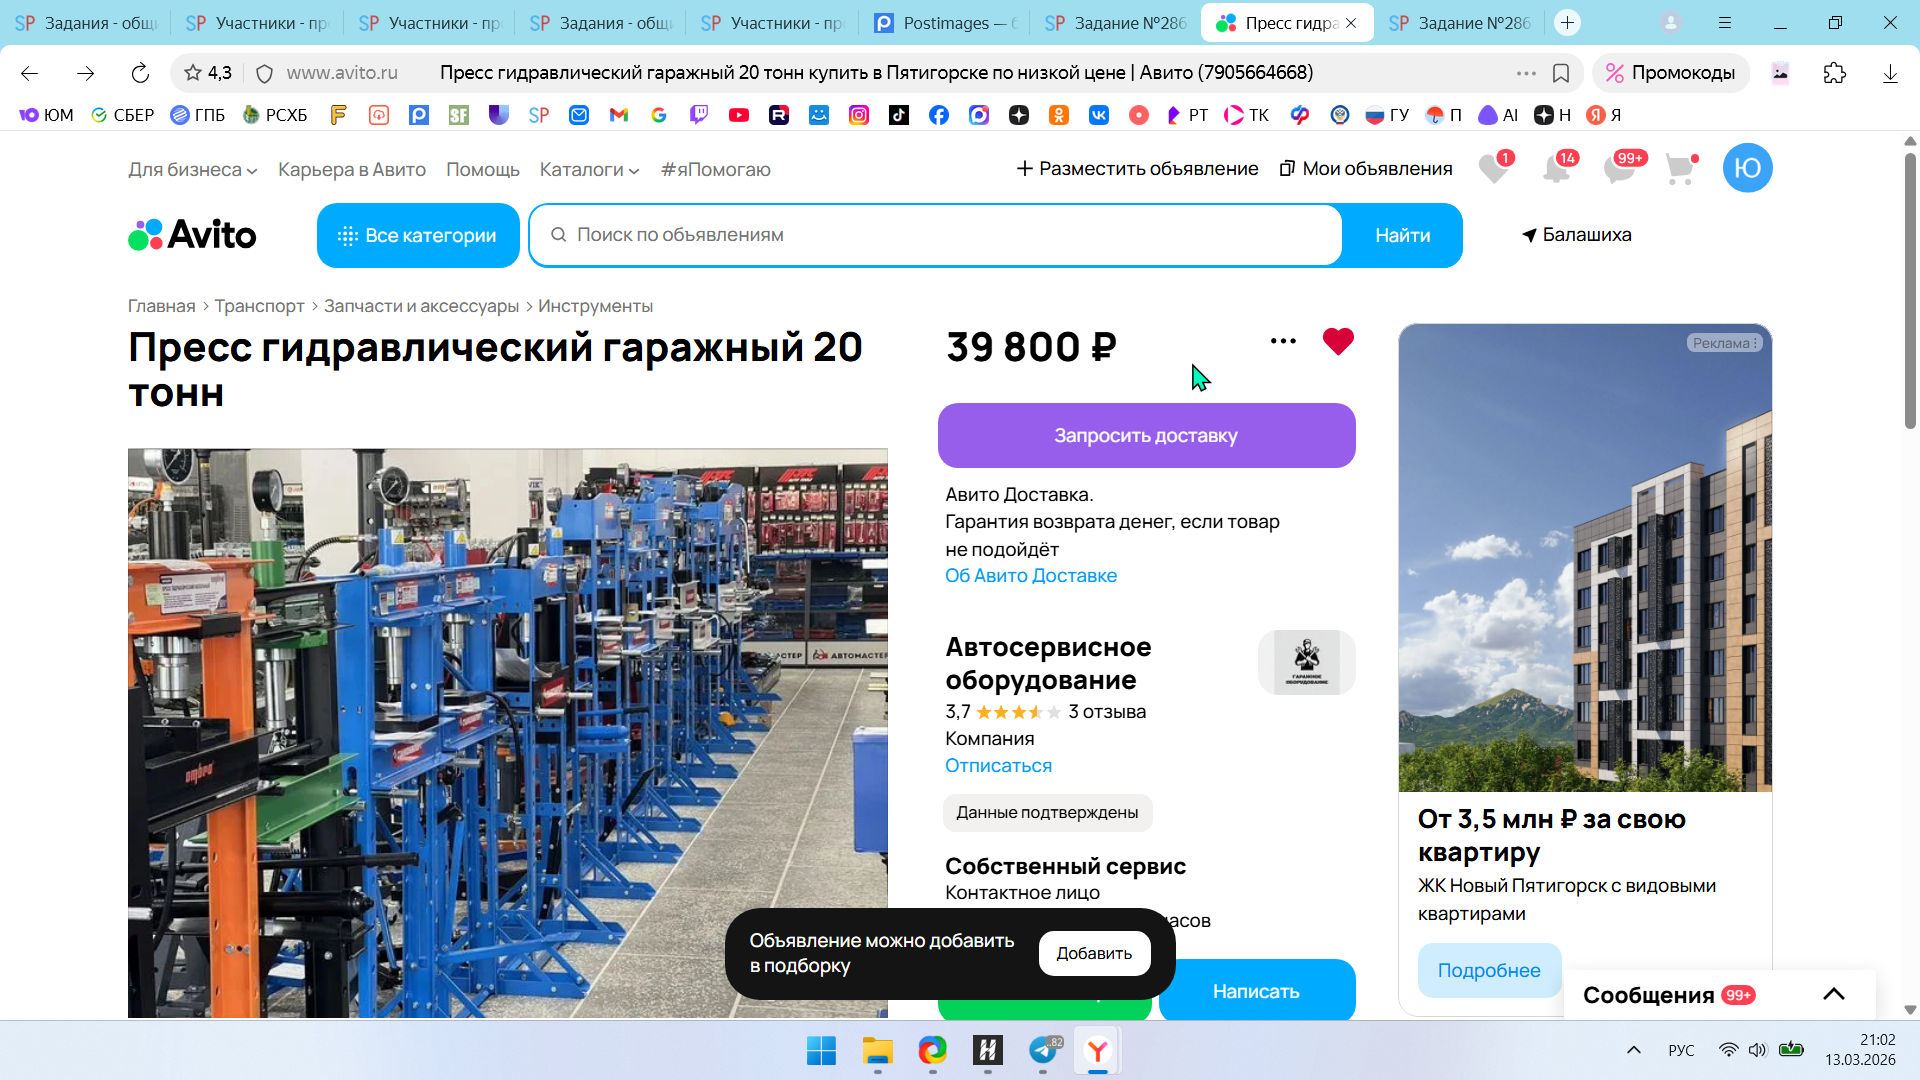
Task: Open the Об Авито Доставке link
Action: pyautogui.click(x=1030, y=576)
